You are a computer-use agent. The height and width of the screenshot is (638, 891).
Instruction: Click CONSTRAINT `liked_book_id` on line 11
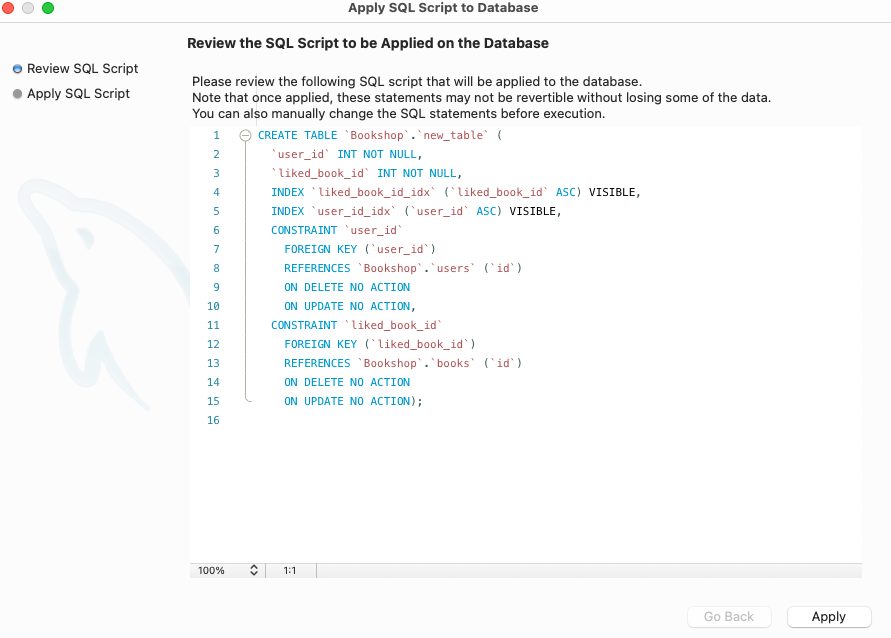[356, 326]
